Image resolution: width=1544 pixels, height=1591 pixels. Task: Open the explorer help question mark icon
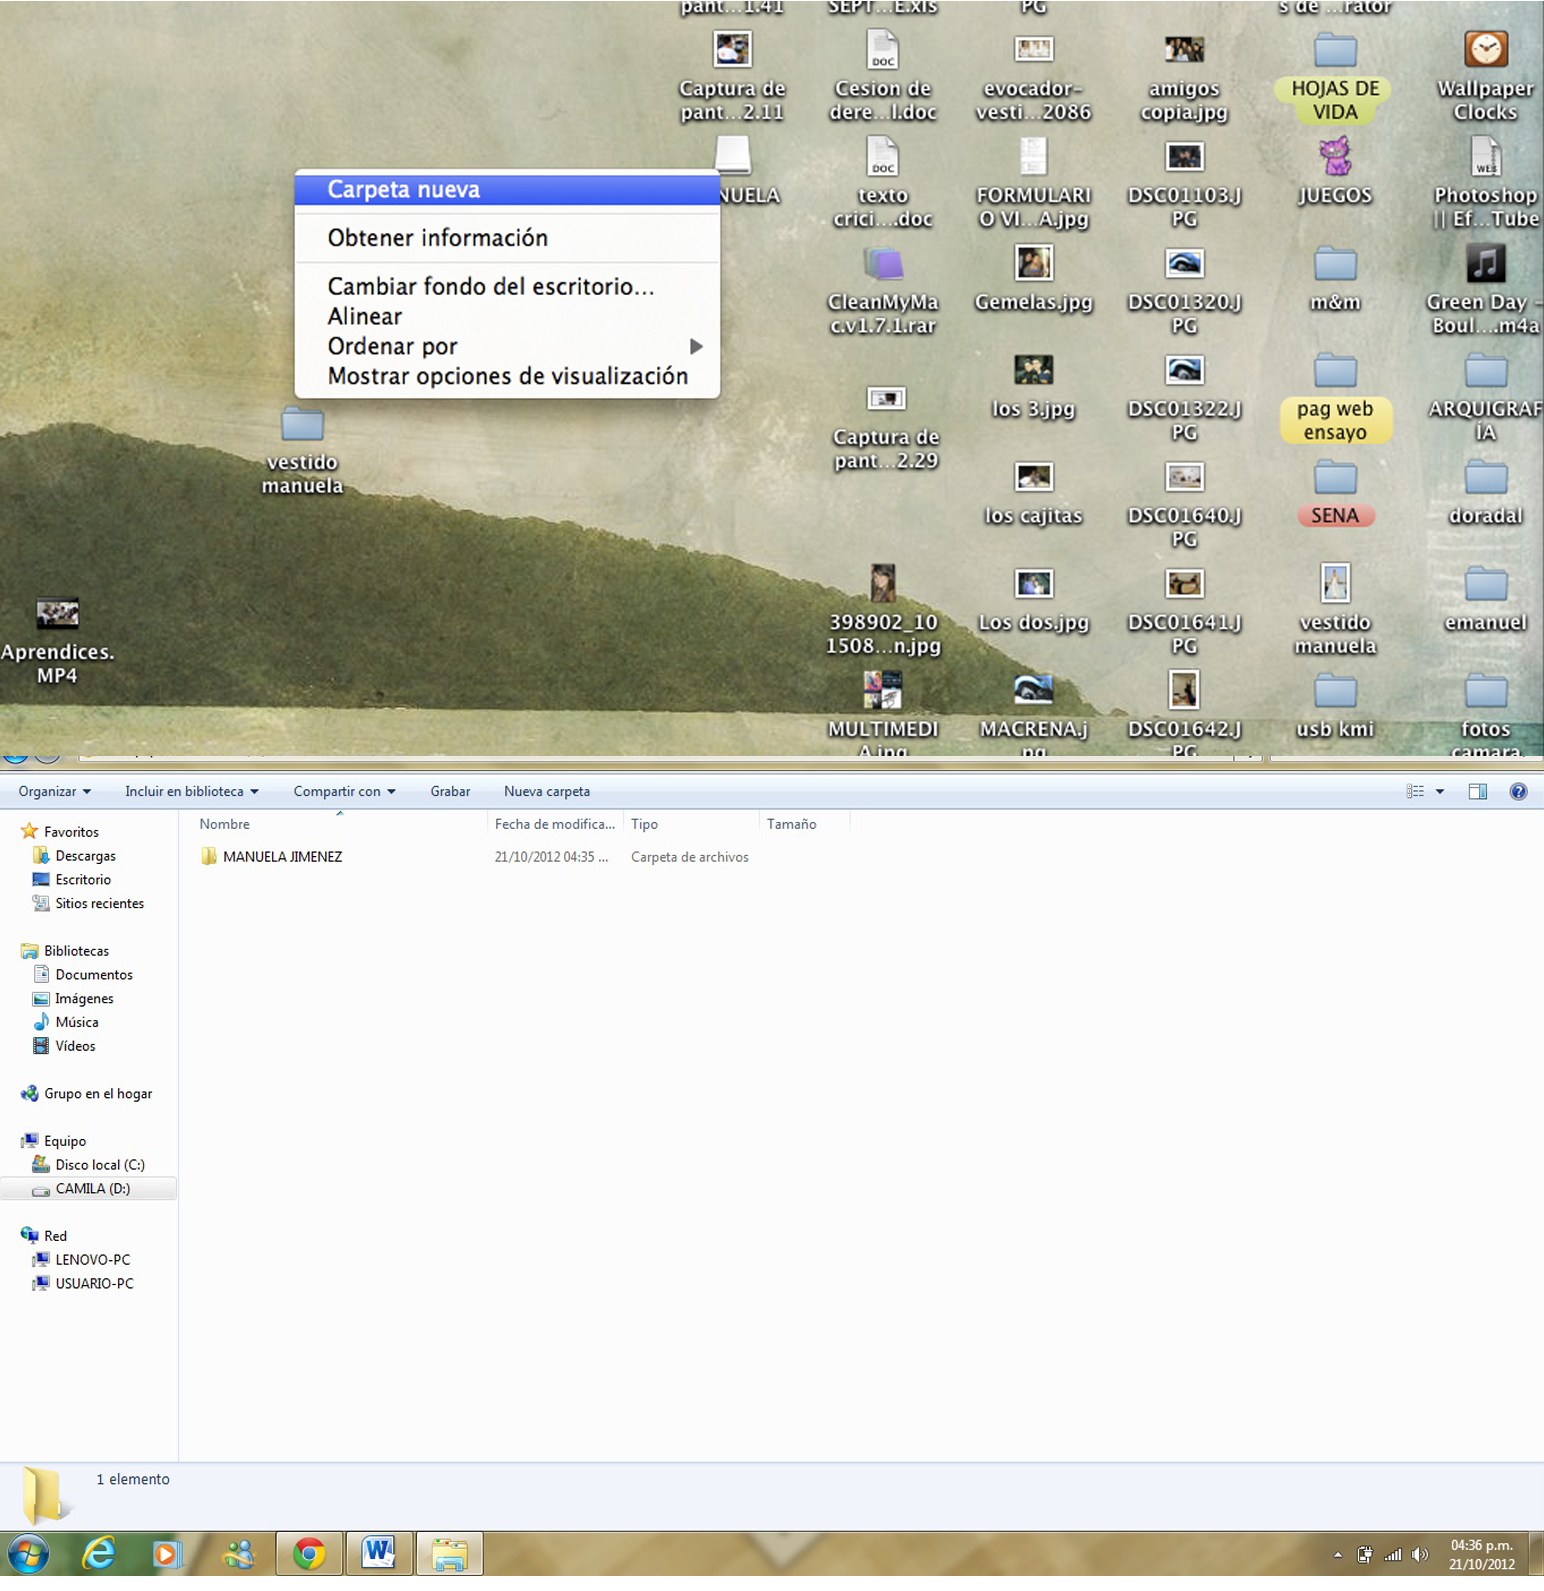coord(1517,791)
